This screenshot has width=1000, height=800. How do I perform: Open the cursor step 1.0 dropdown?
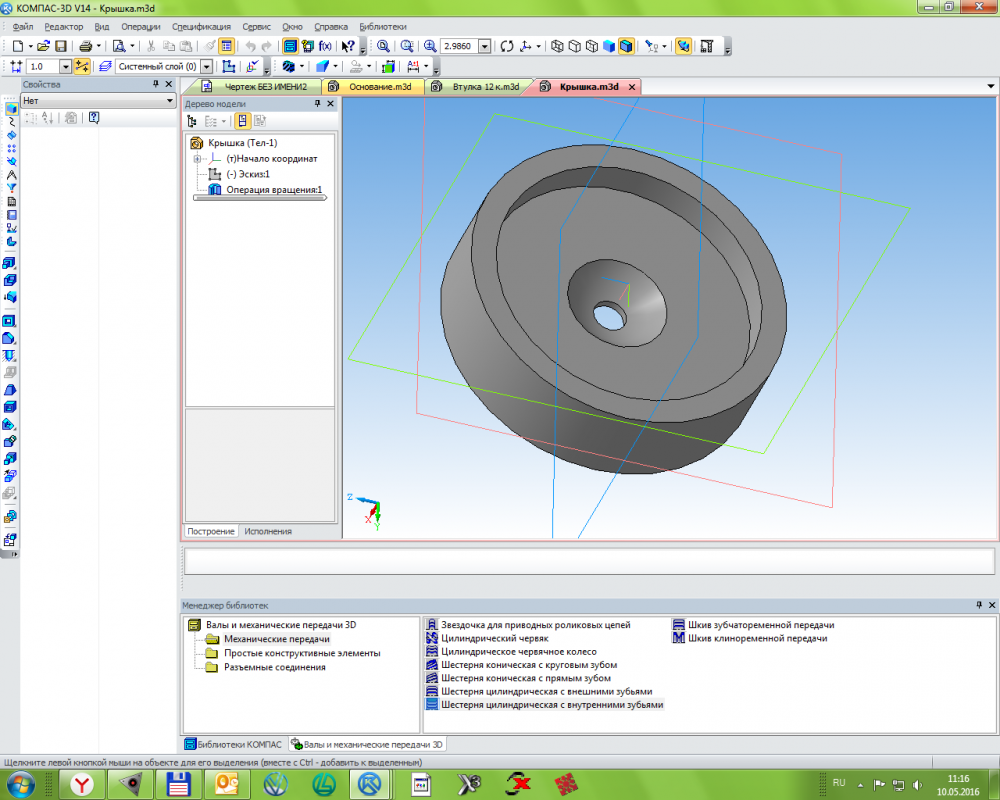pyautogui.click(x=65, y=66)
